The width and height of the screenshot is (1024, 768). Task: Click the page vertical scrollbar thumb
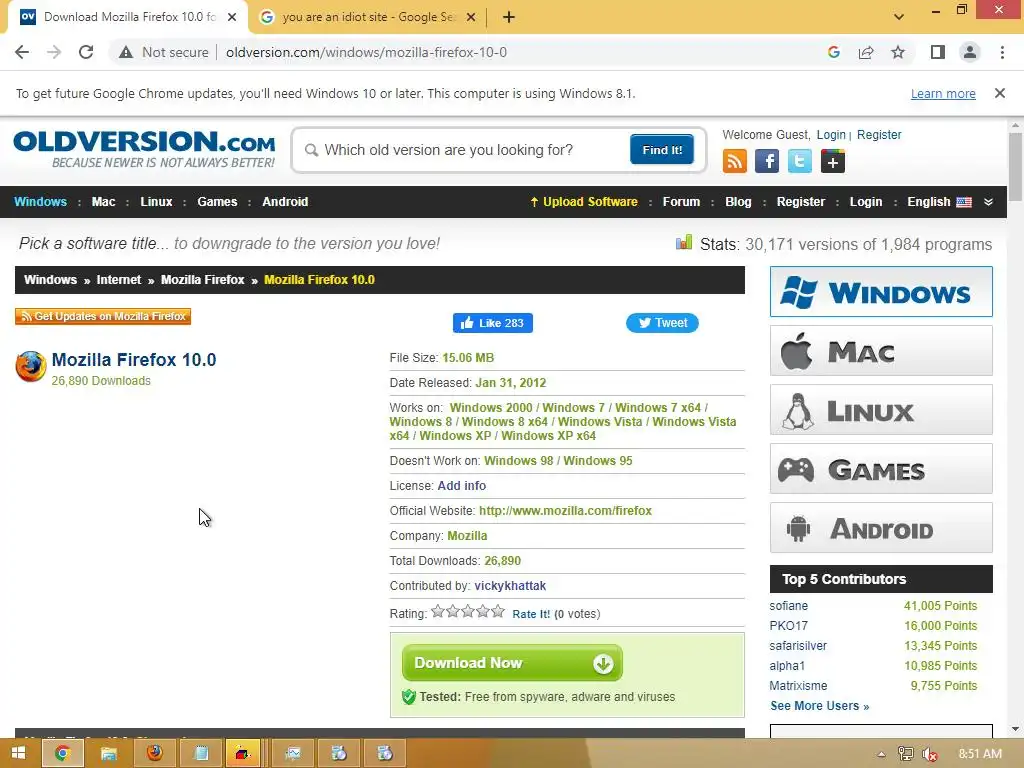point(1015,166)
